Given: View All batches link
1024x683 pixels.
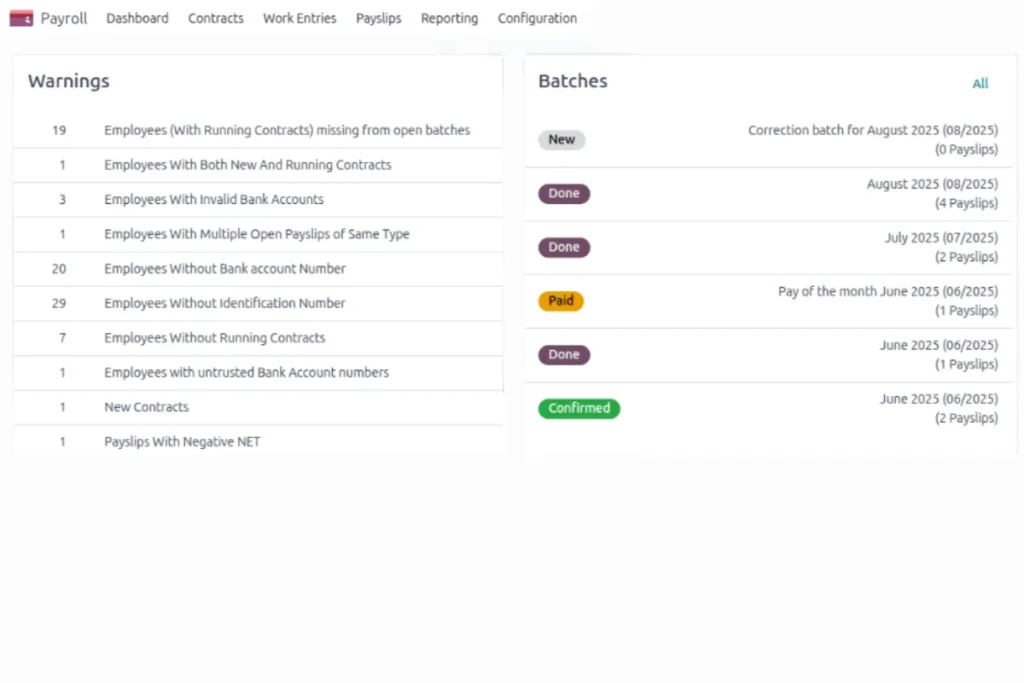Looking at the screenshot, I should point(980,84).
